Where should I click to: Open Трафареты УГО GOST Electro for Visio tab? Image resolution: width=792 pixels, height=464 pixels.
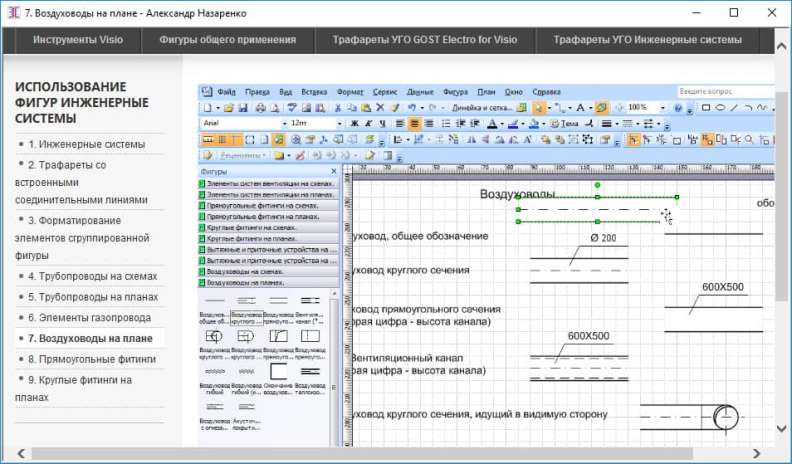[425, 40]
